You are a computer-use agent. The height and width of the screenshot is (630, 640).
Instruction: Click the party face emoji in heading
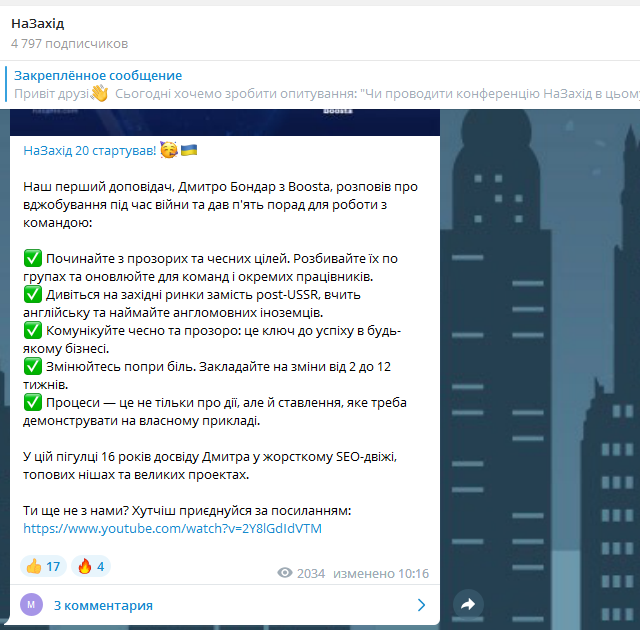[169, 150]
